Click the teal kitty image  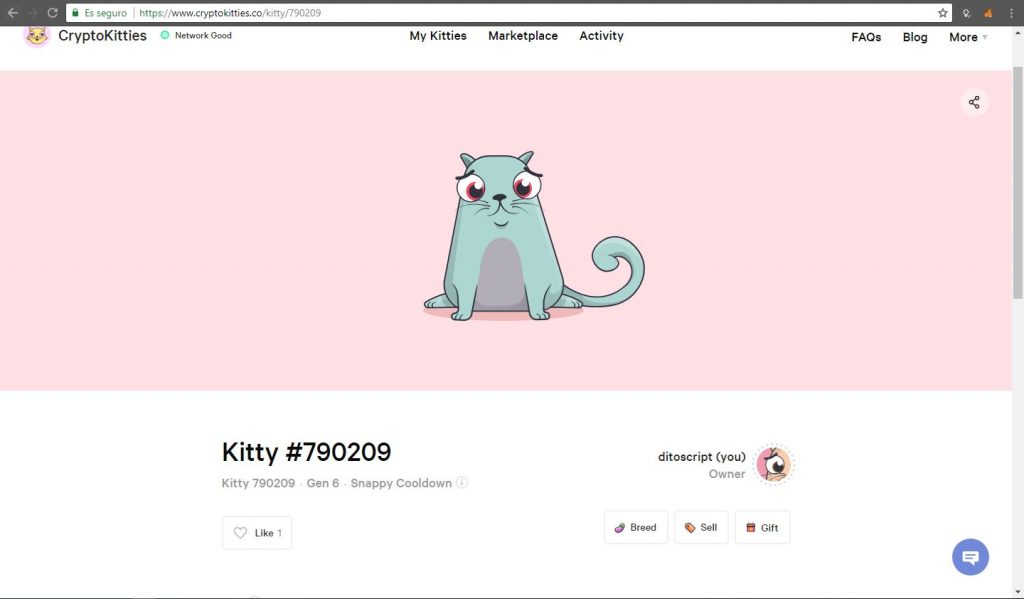coord(532,236)
